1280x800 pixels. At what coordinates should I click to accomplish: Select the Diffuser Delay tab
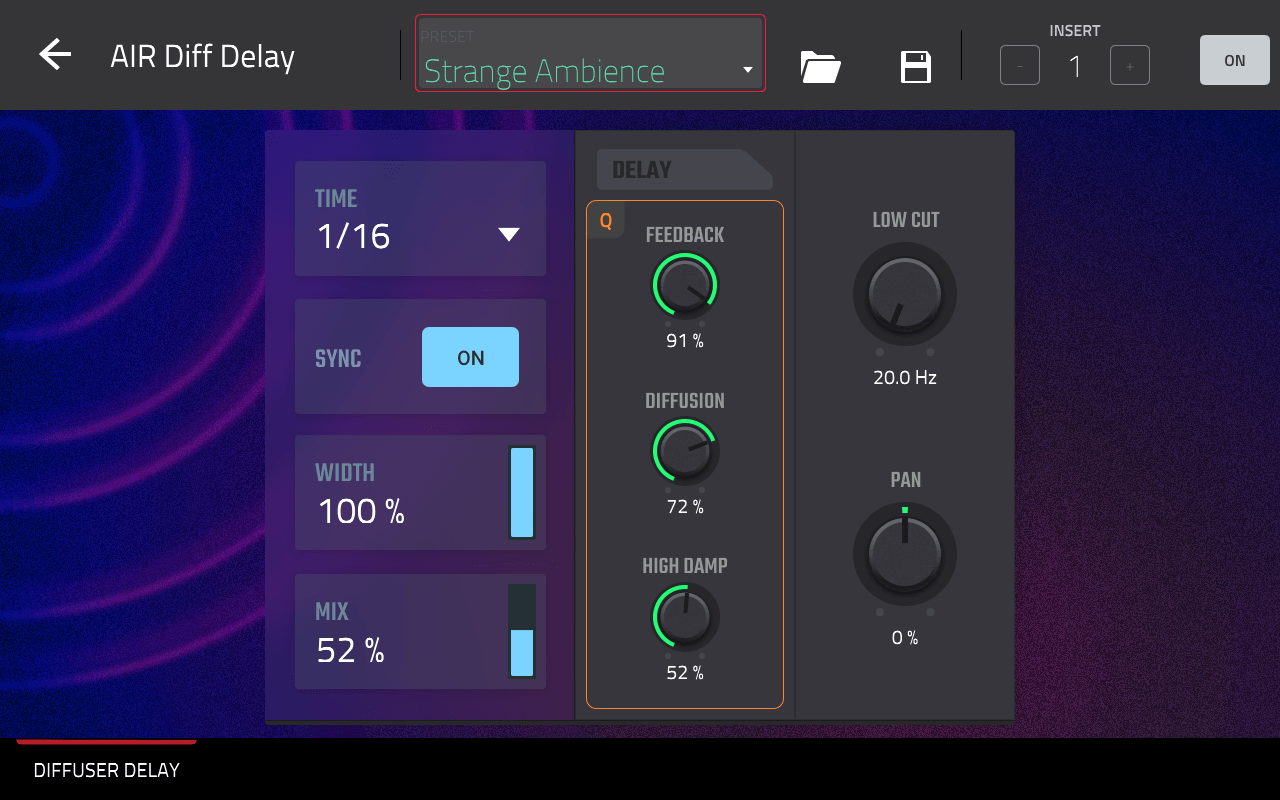point(106,770)
